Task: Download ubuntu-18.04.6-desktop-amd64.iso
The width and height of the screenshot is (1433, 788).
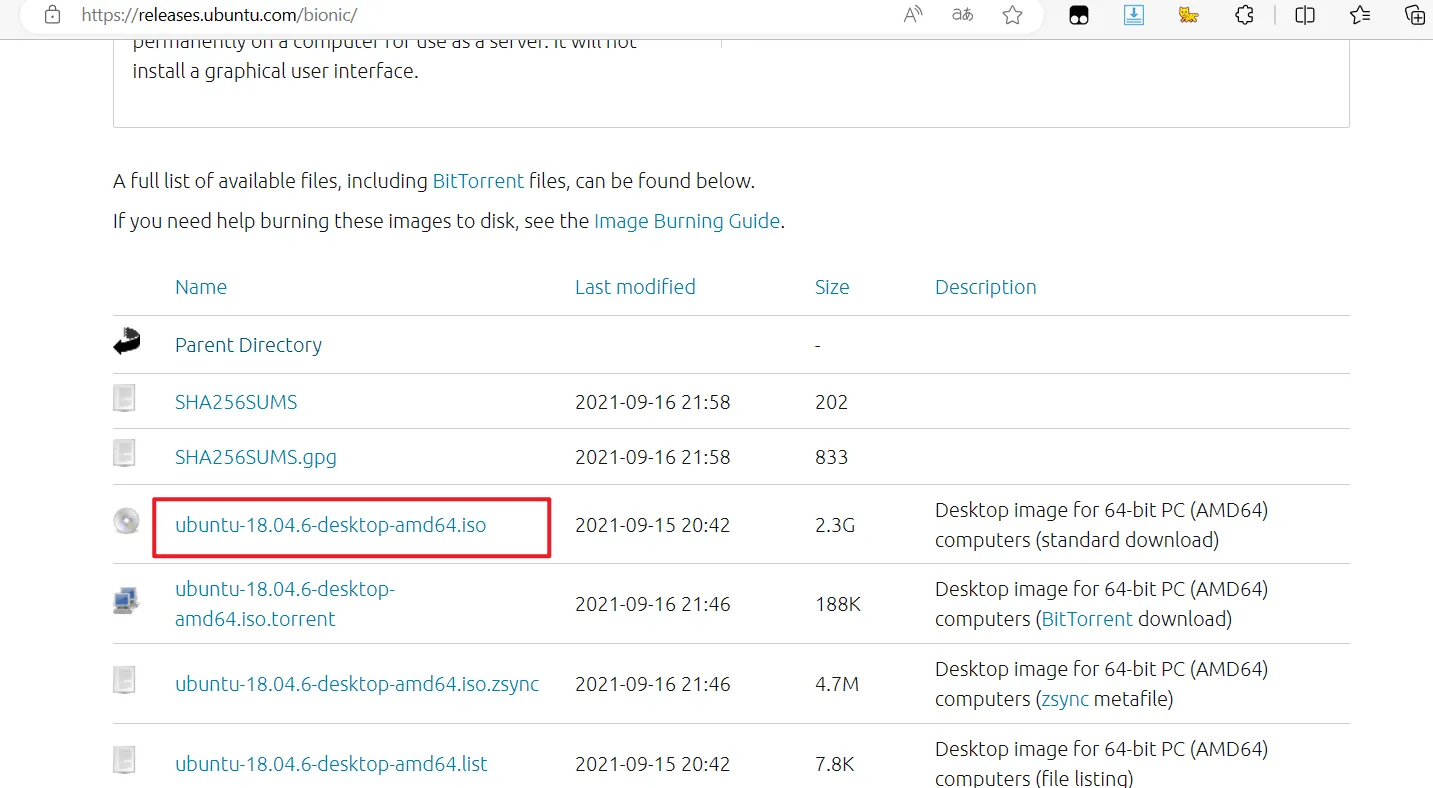Action: click(330, 525)
